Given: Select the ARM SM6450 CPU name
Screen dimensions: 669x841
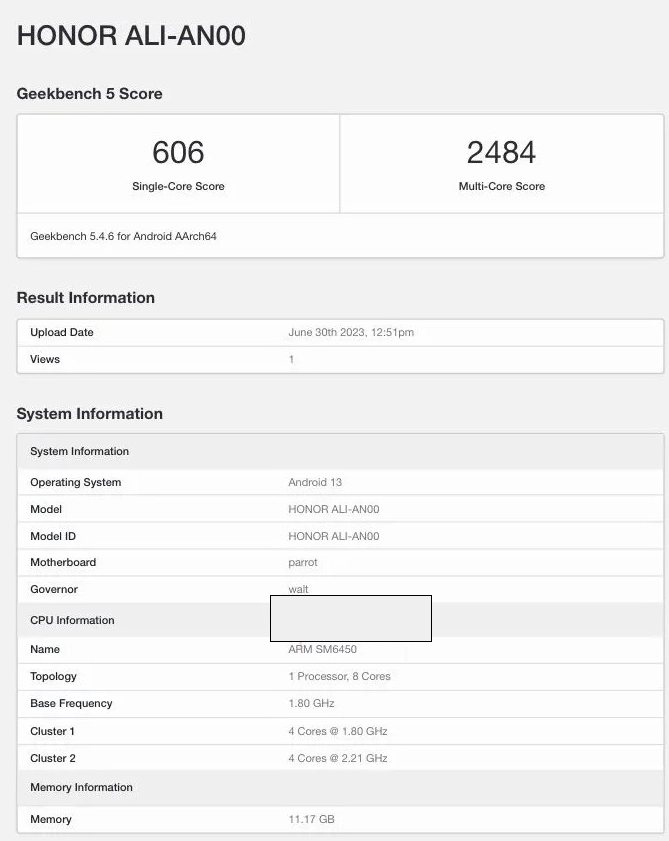Looking at the screenshot, I should tap(322, 649).
